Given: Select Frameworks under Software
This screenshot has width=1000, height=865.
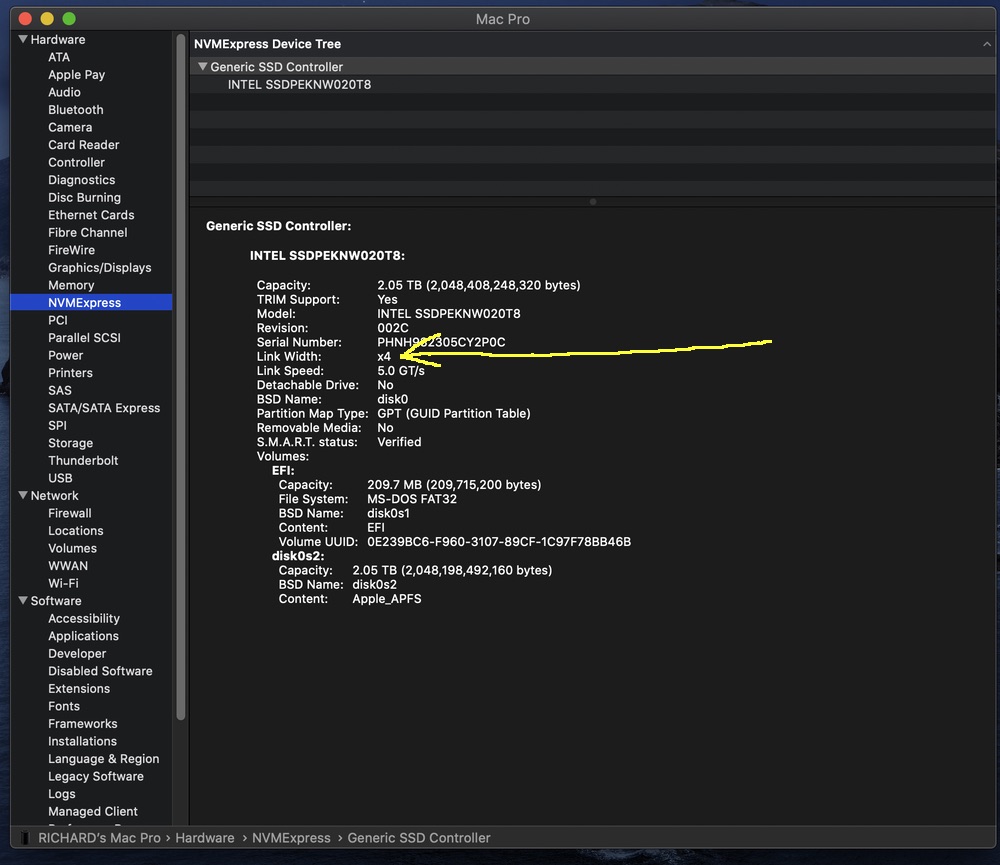Looking at the screenshot, I should click(x=82, y=724).
